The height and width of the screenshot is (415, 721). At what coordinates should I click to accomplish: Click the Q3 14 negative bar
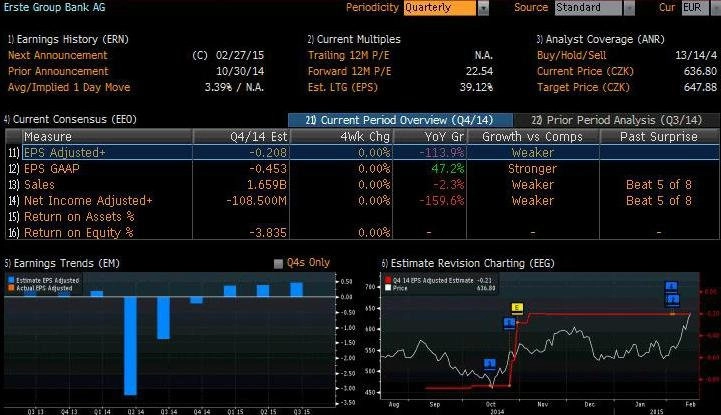(x=163, y=318)
